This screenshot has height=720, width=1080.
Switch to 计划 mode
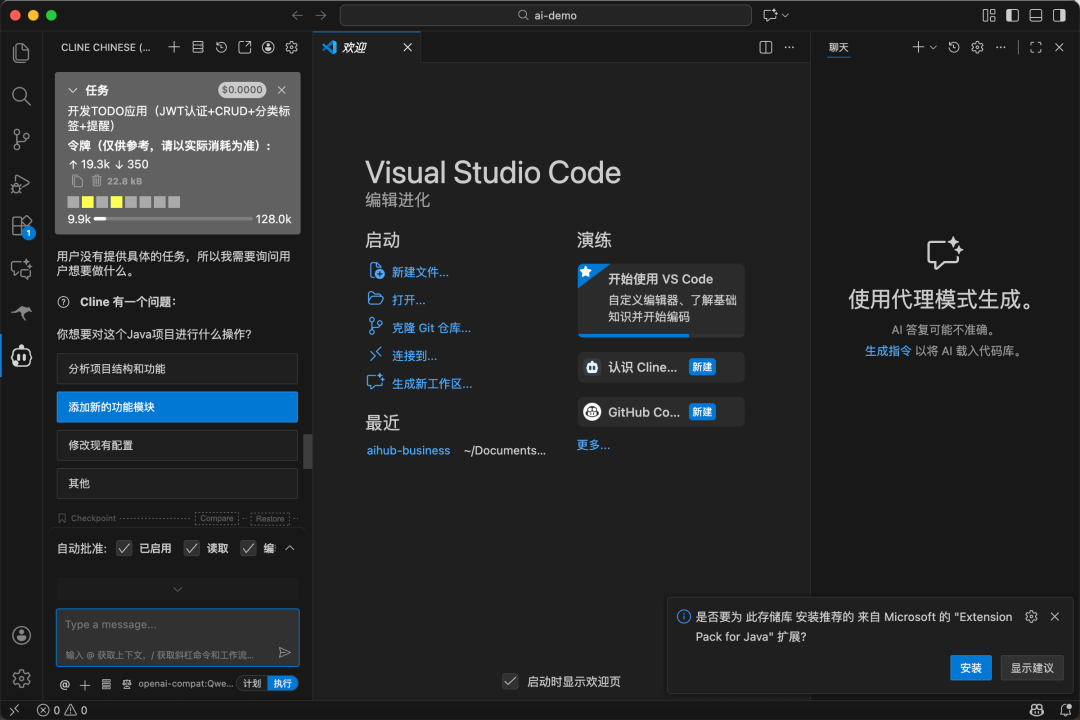pyautogui.click(x=252, y=683)
